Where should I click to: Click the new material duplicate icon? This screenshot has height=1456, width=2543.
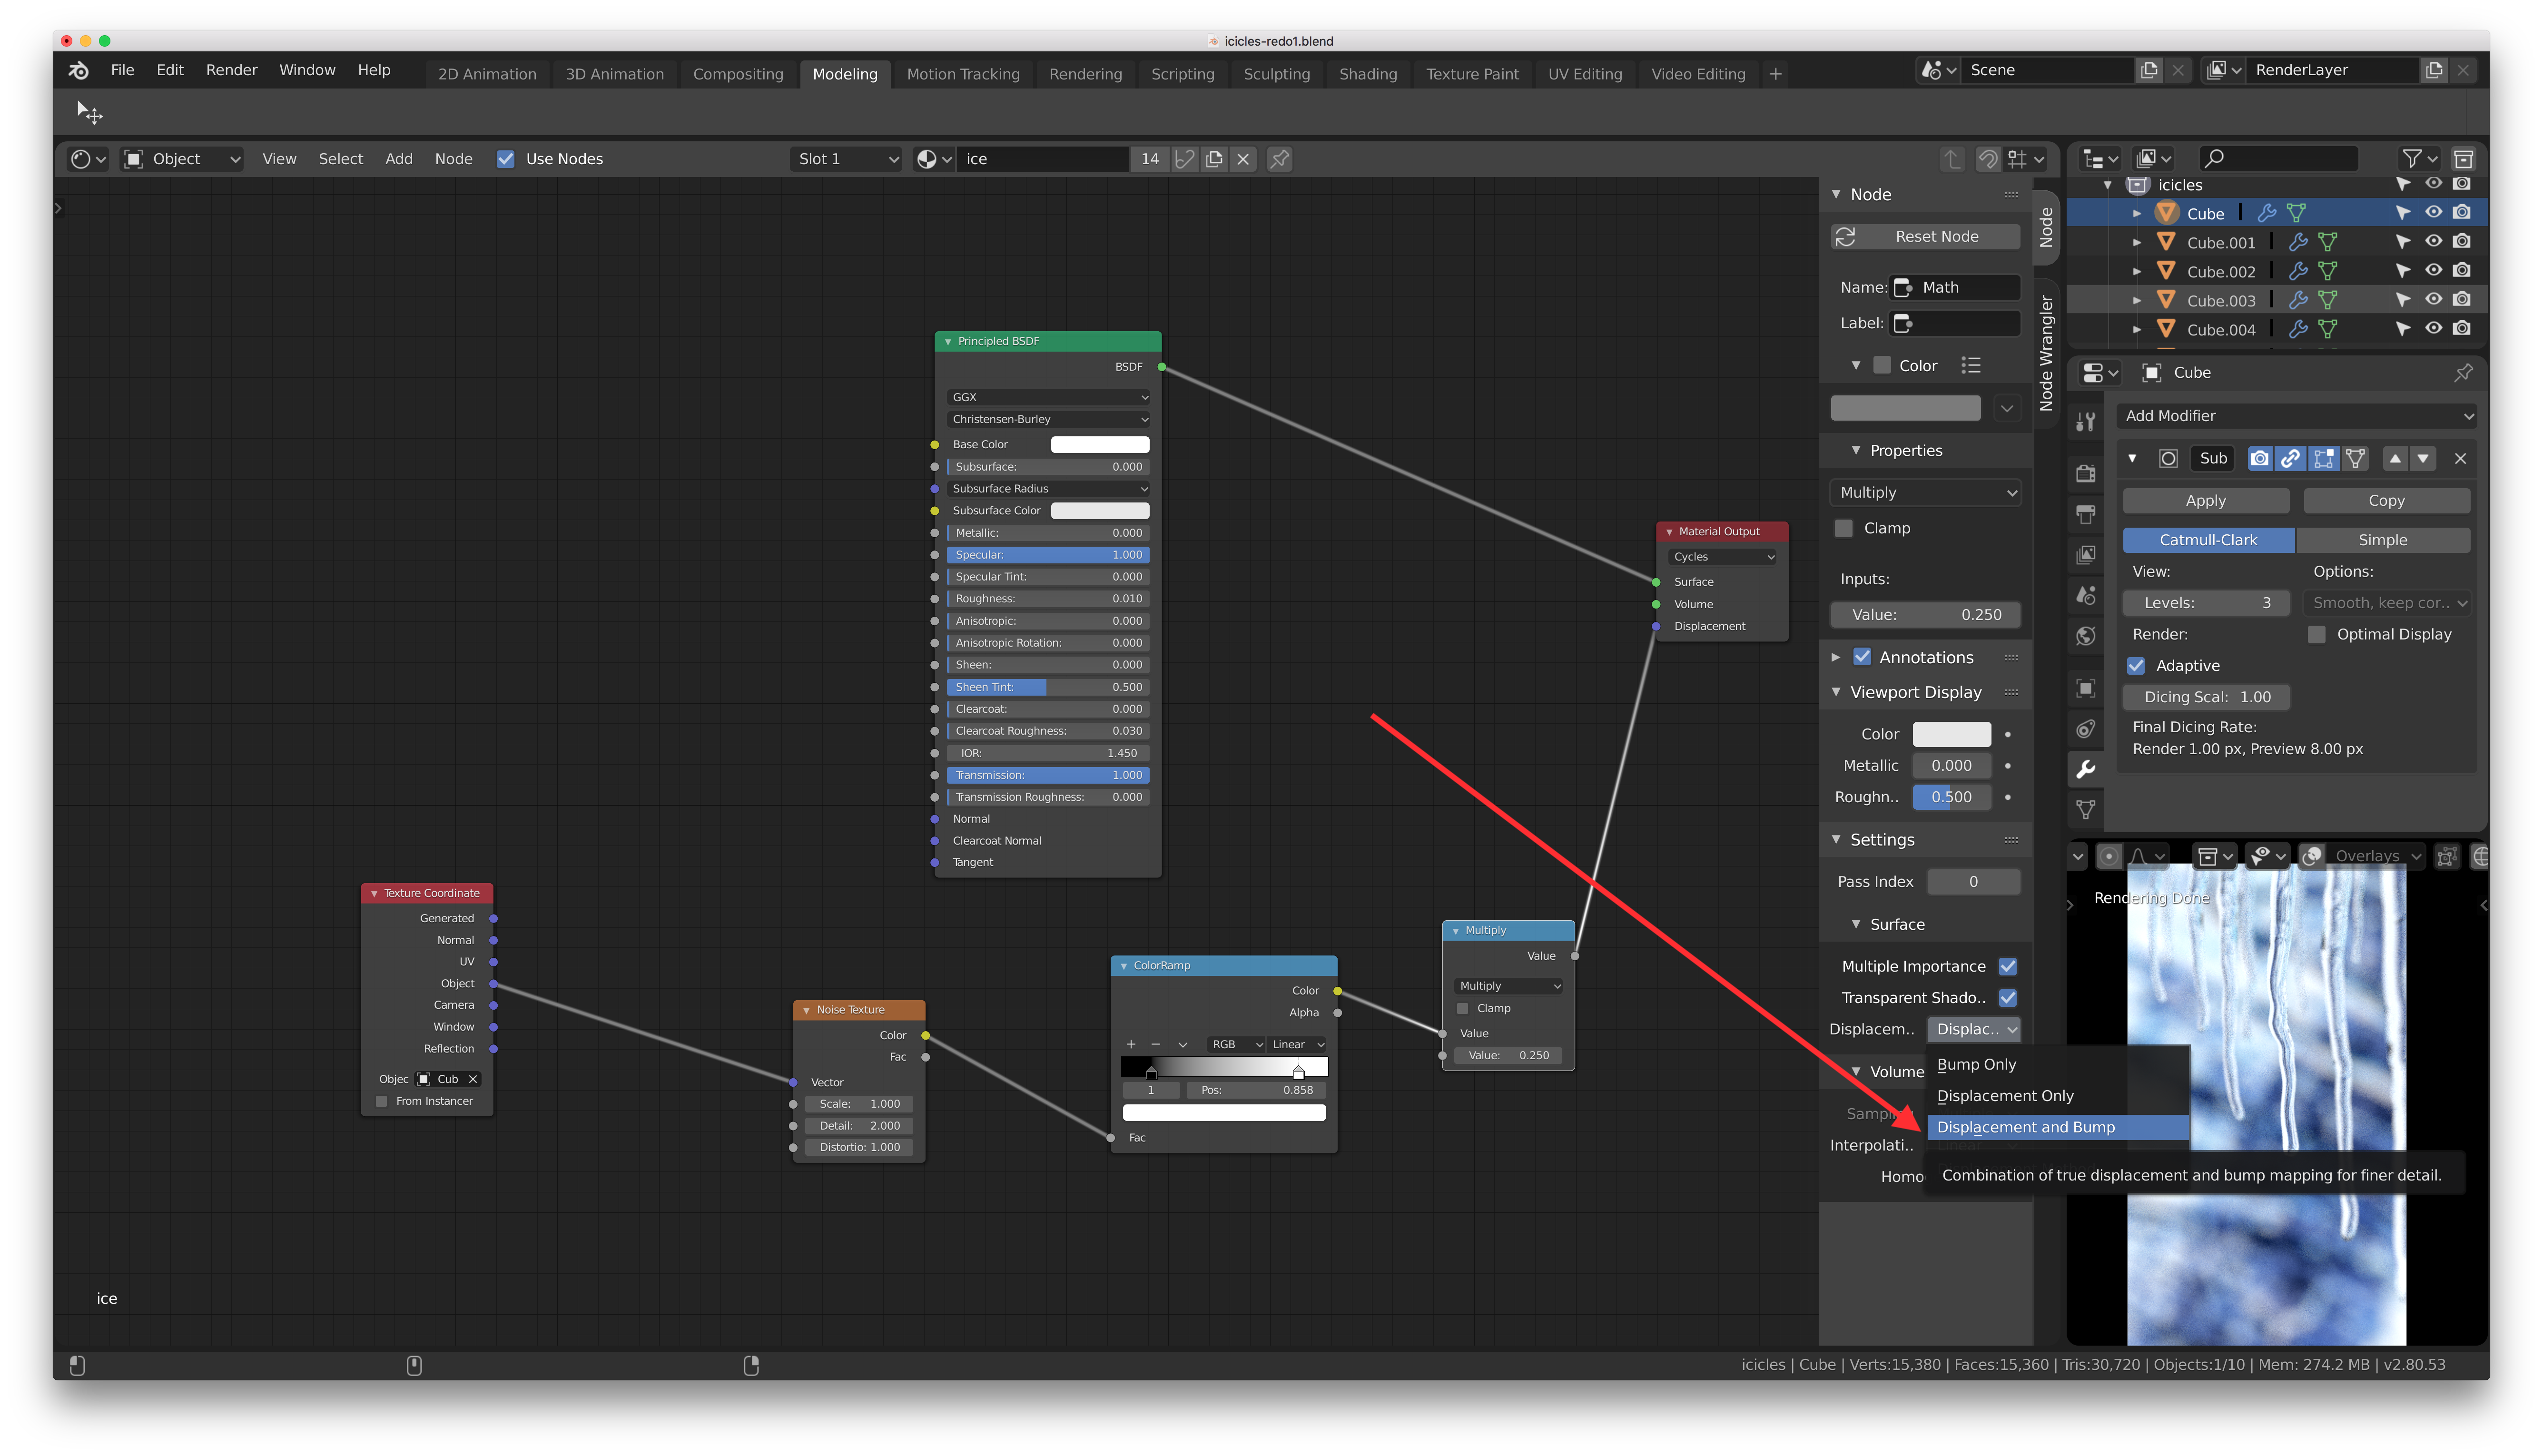tap(1214, 159)
